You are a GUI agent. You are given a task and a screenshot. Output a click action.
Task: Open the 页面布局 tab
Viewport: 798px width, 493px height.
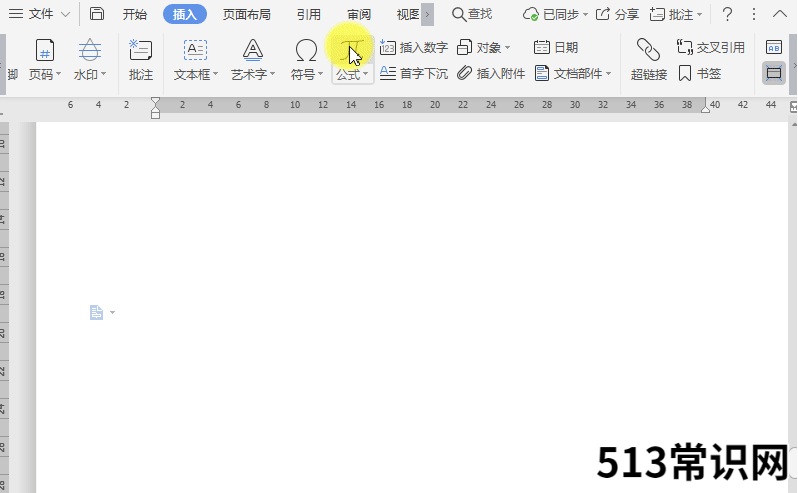pyautogui.click(x=247, y=14)
